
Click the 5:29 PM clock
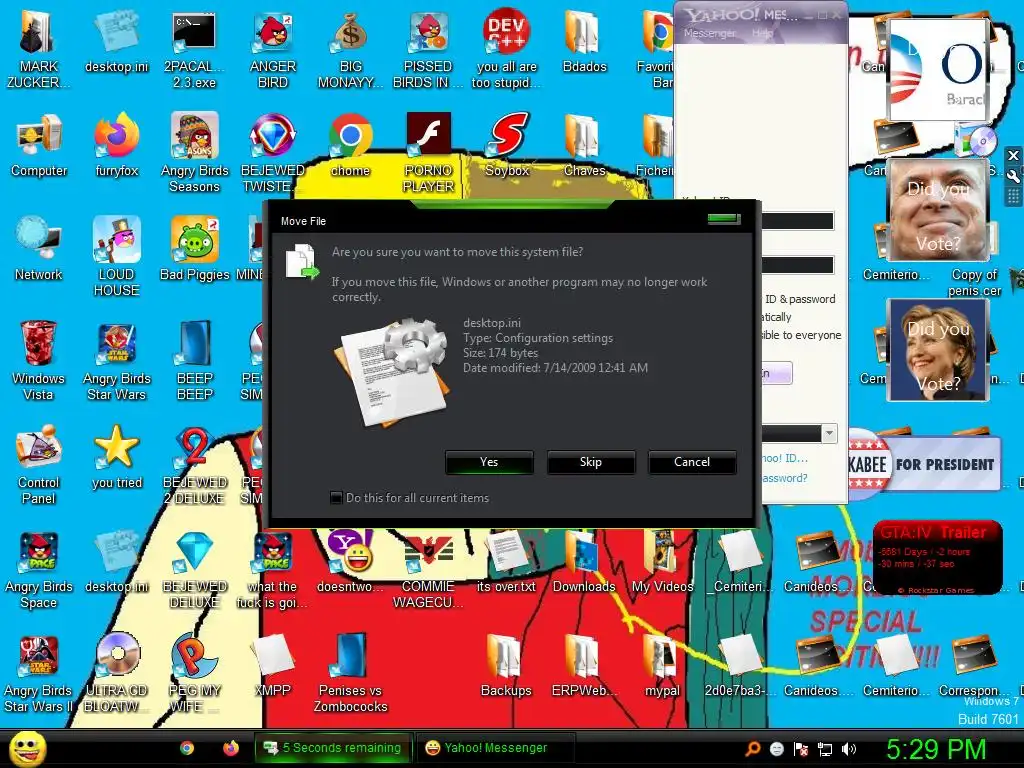point(935,749)
